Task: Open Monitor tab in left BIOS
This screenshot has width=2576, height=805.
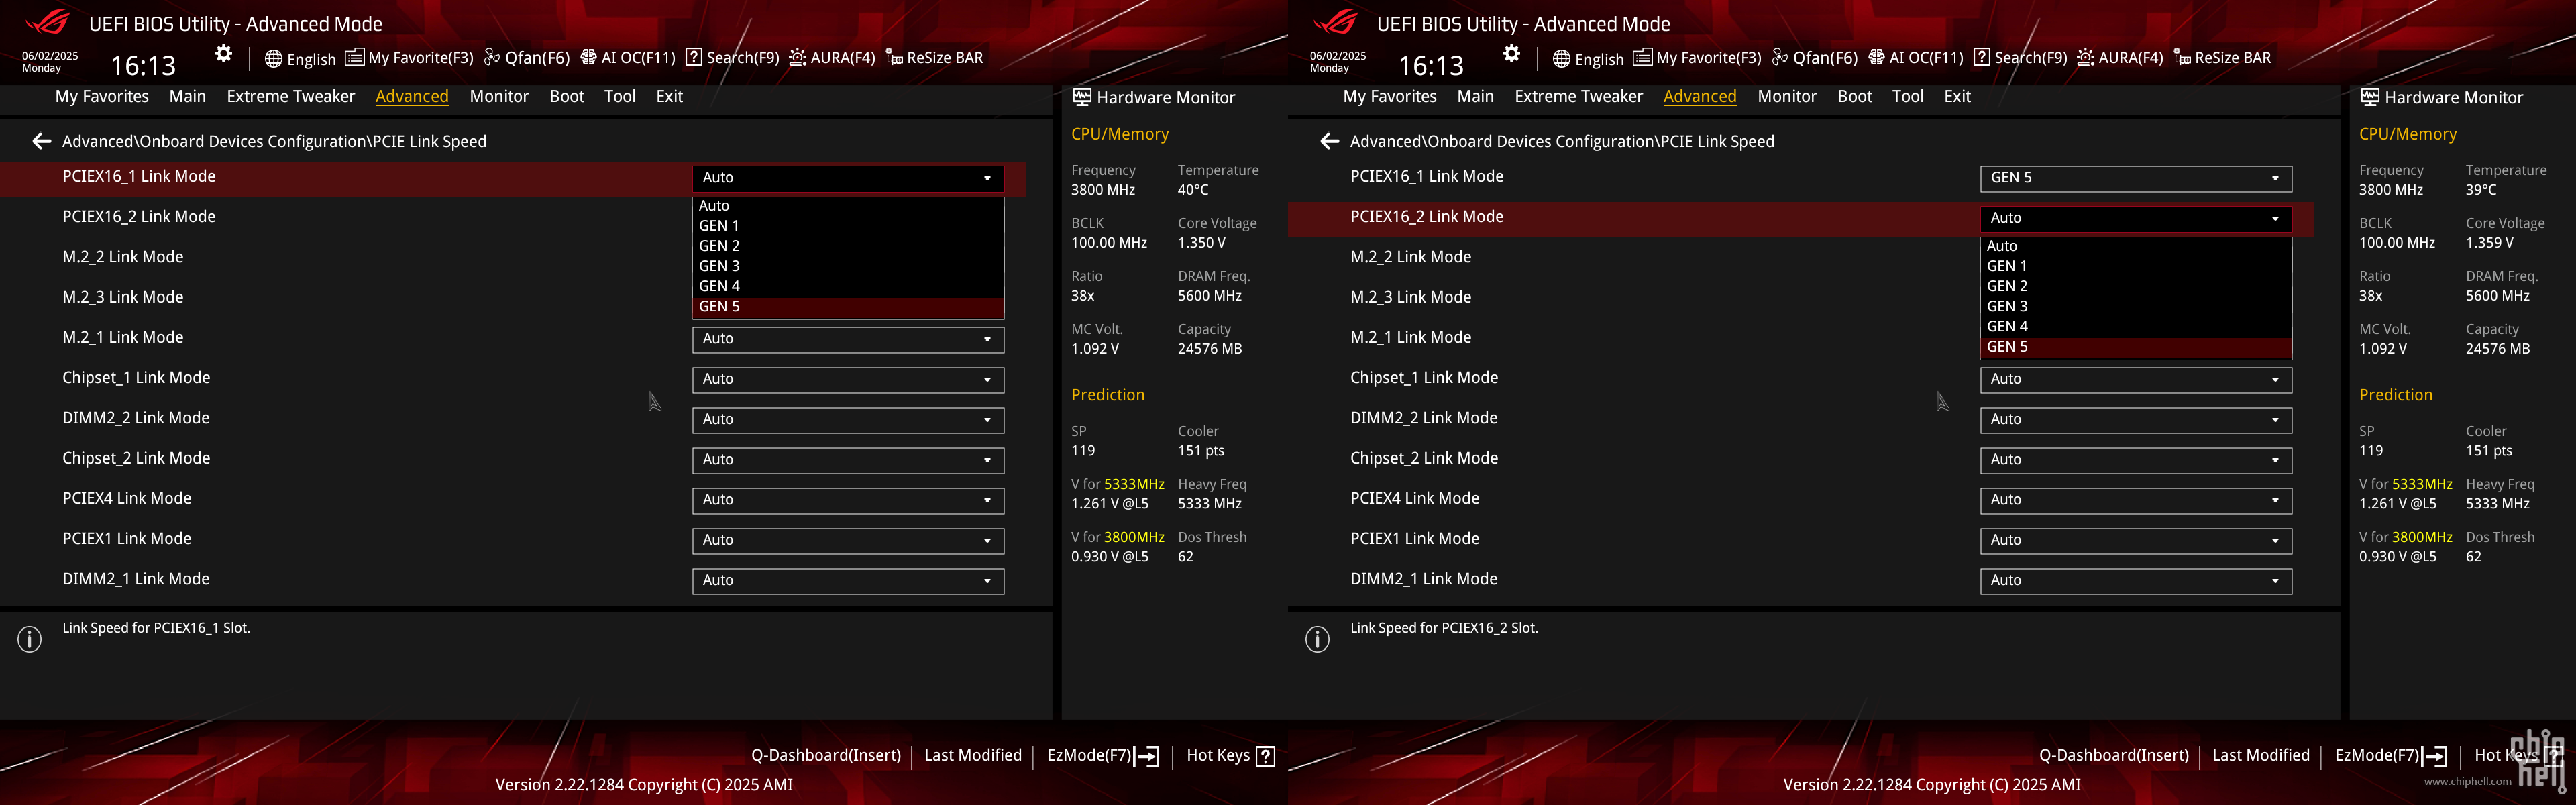Action: tap(499, 96)
